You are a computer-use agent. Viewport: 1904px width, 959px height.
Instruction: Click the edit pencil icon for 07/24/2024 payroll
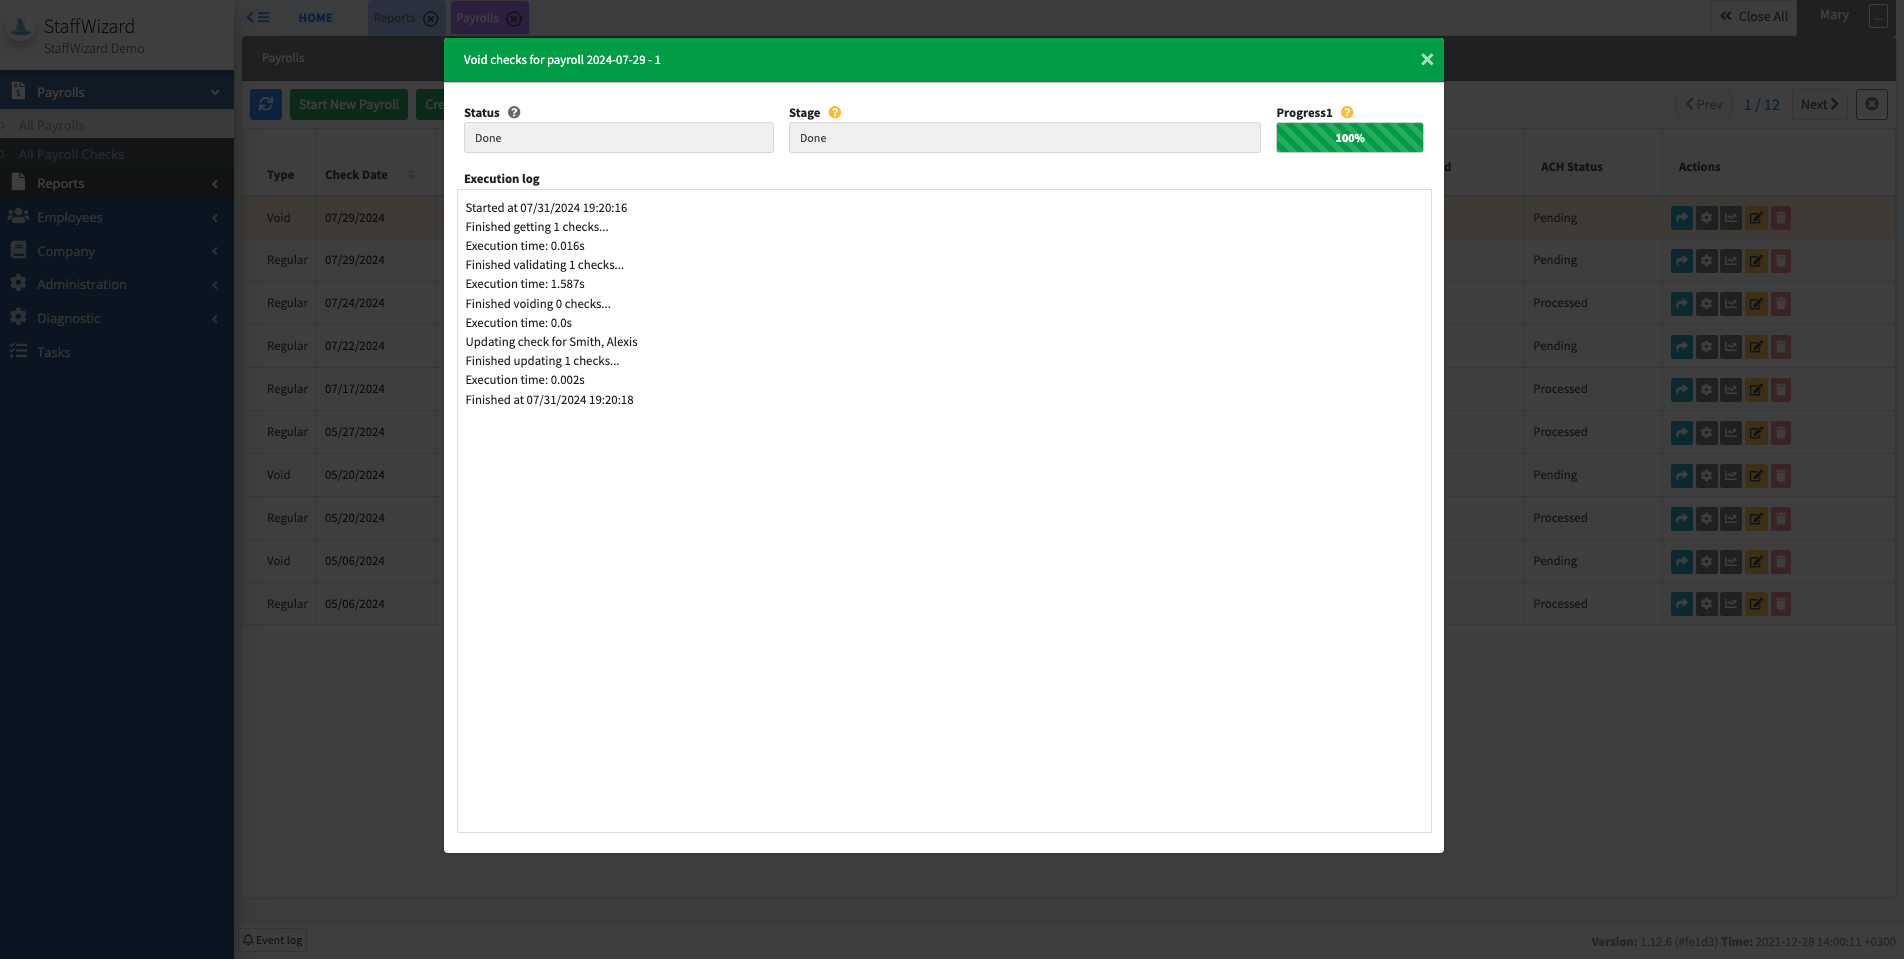[x=1756, y=304]
